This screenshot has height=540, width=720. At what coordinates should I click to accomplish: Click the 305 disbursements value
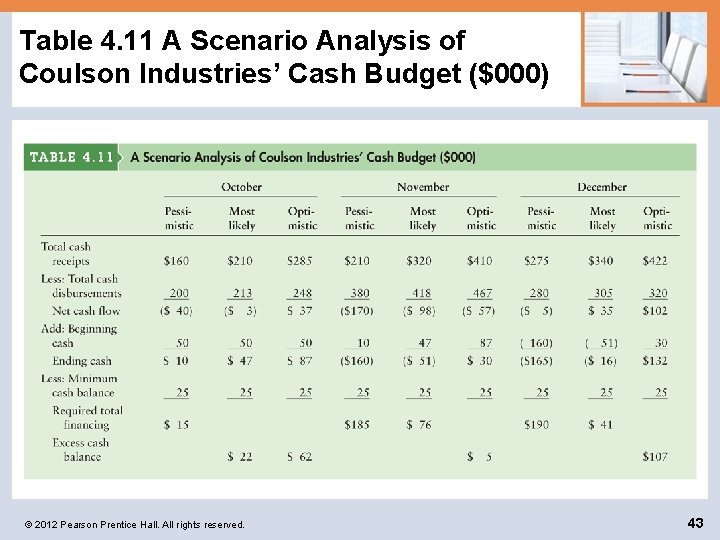[x=603, y=293]
